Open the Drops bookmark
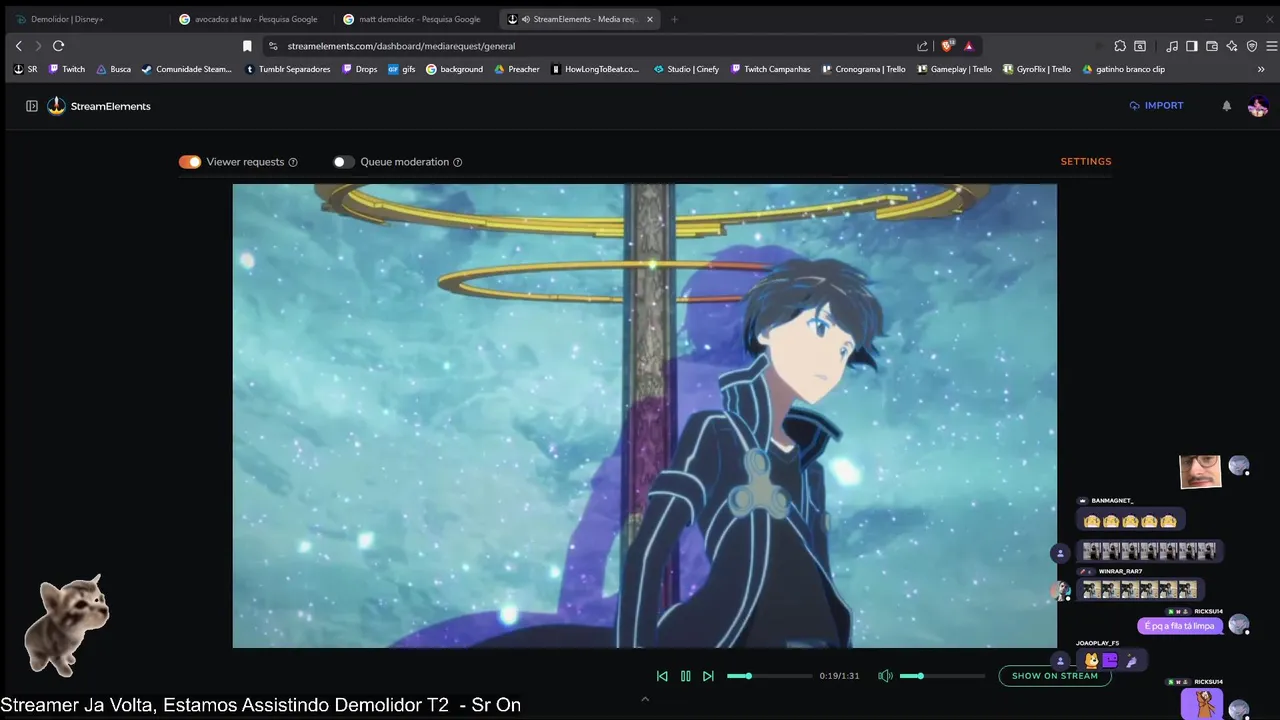The width and height of the screenshot is (1280, 720). point(359,69)
